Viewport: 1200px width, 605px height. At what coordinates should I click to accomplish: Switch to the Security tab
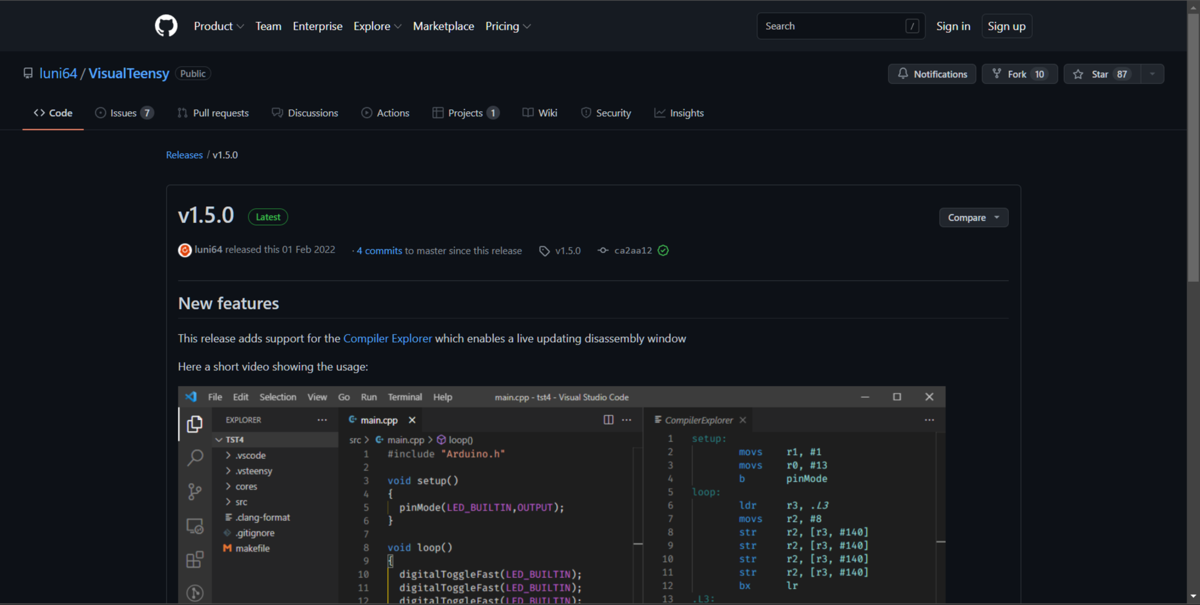[x=606, y=113]
